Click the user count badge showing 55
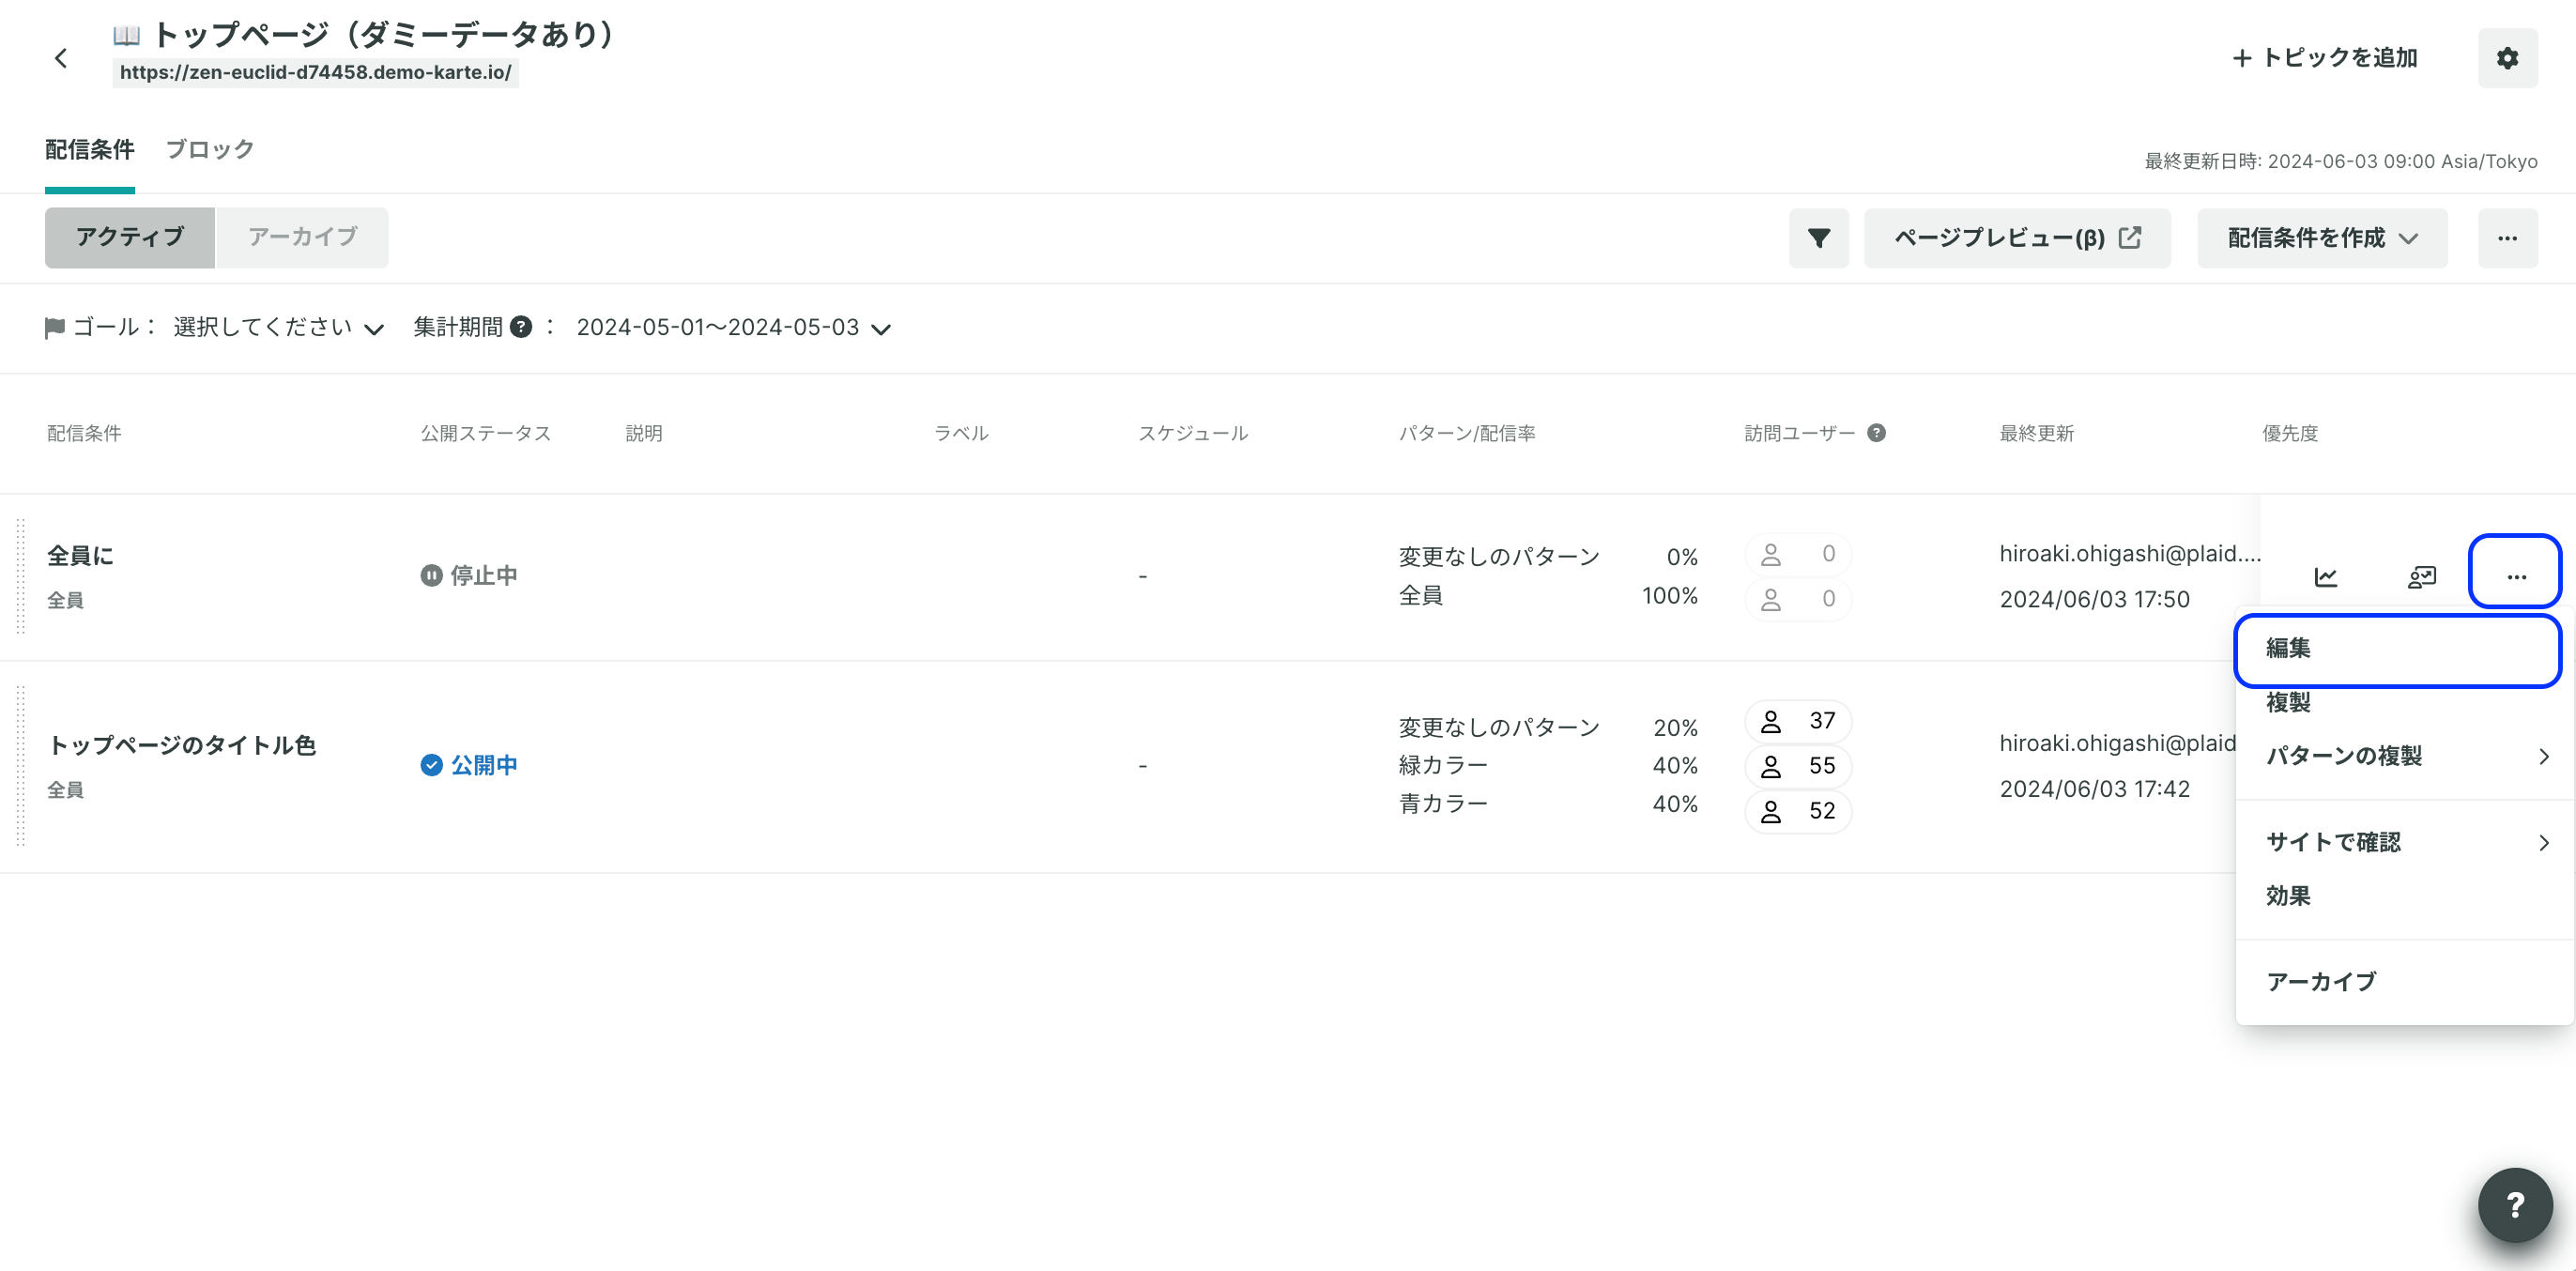This screenshot has width=2576, height=1271. tap(1798, 766)
